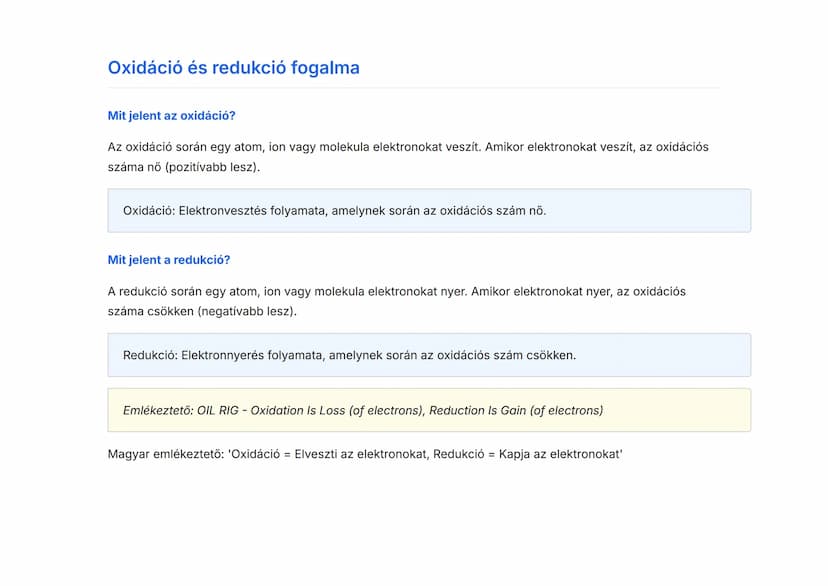Screen dimensions: 828x586
Task: Click the paragraph starting "A redukció során"
Action: 396,301
